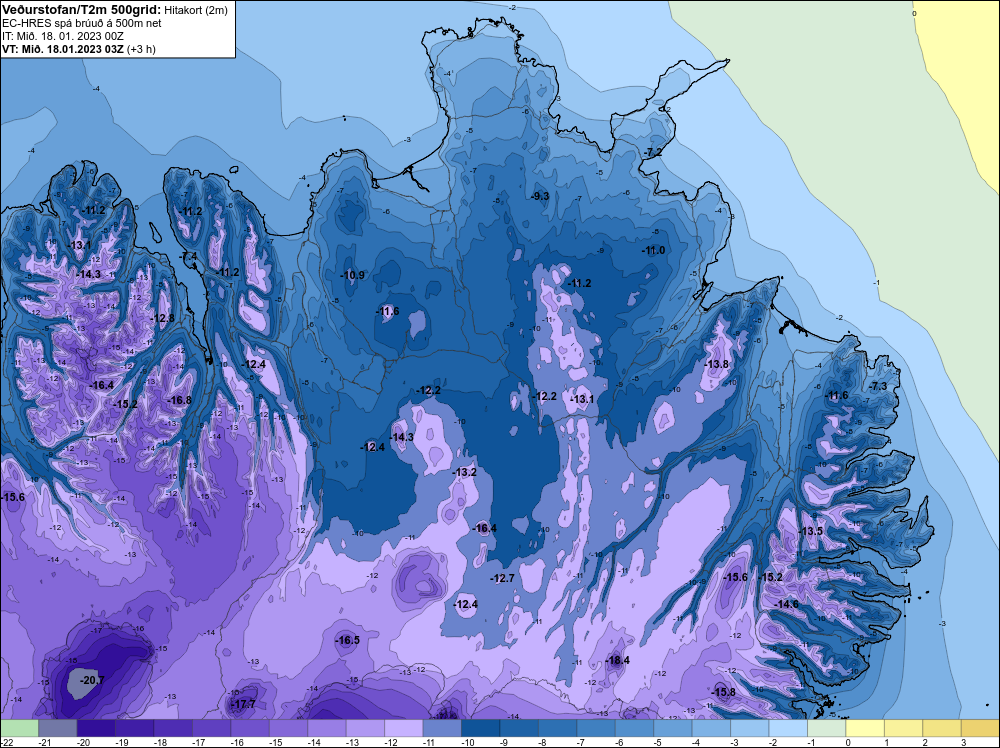Click the -14.6 temperature label

tap(787, 604)
